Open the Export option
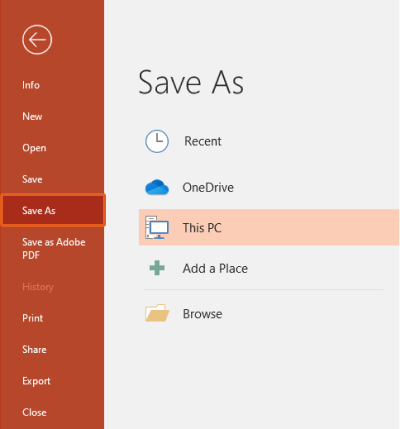This screenshot has width=400, height=429. pos(36,381)
